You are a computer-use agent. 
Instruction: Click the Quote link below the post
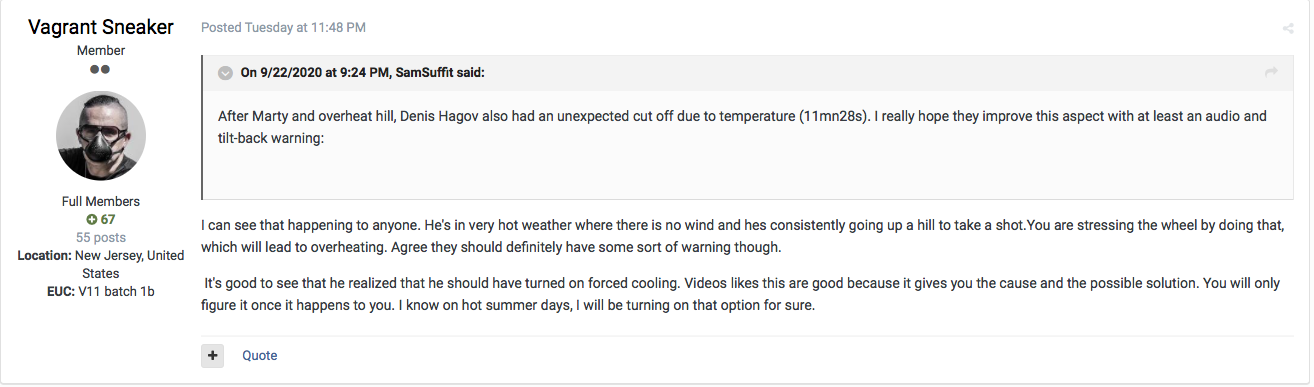coord(260,356)
